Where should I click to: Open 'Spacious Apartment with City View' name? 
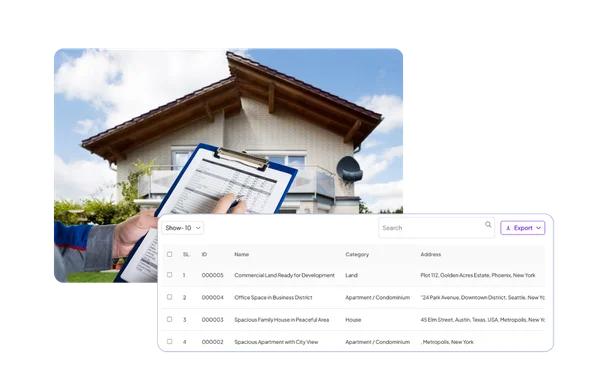click(x=276, y=342)
